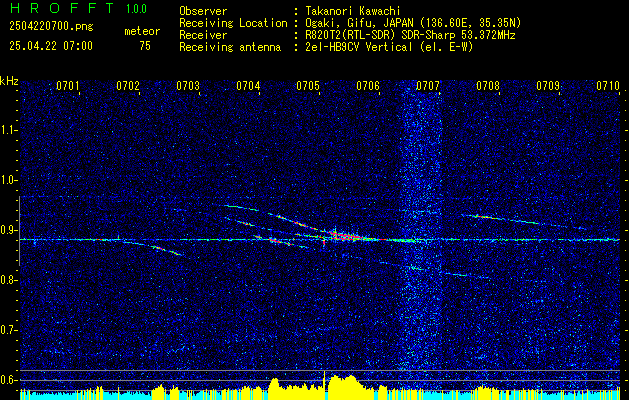Image resolution: width=629 pixels, height=400 pixels.
Task: Click the 0710 time marker
Action: click(x=608, y=85)
